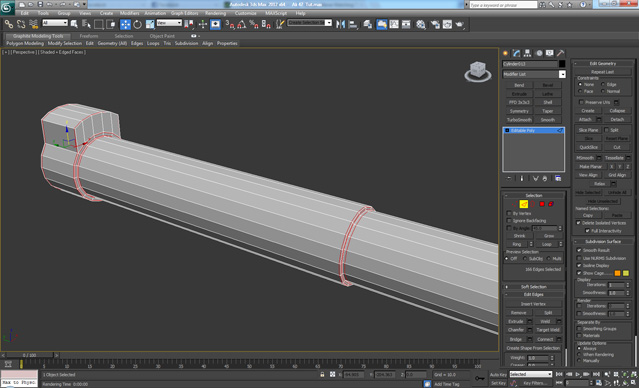The width and height of the screenshot is (639, 388).
Task: Click Configure Modifier Sets icon
Action: pos(558,178)
